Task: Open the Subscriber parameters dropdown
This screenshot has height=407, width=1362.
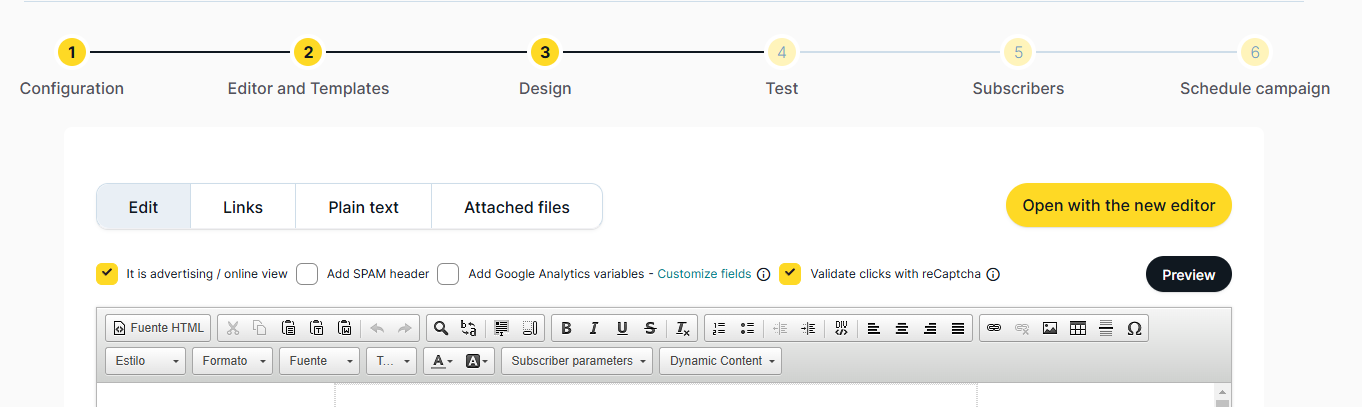Action: [x=577, y=361]
